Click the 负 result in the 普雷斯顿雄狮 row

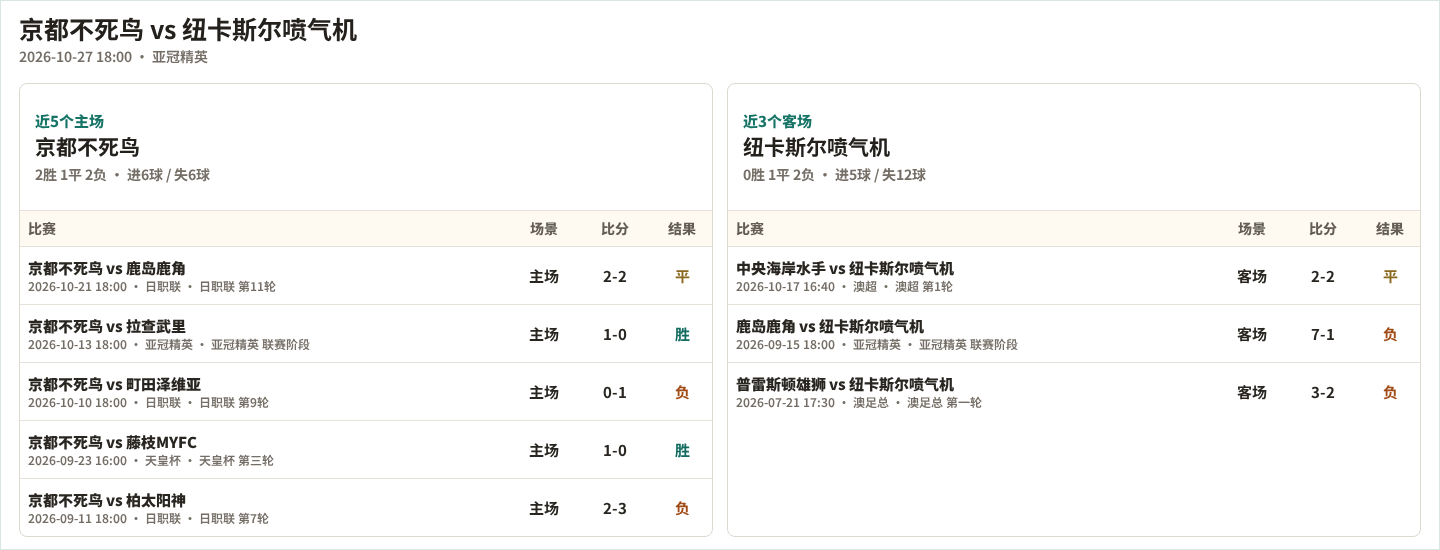[1390, 392]
